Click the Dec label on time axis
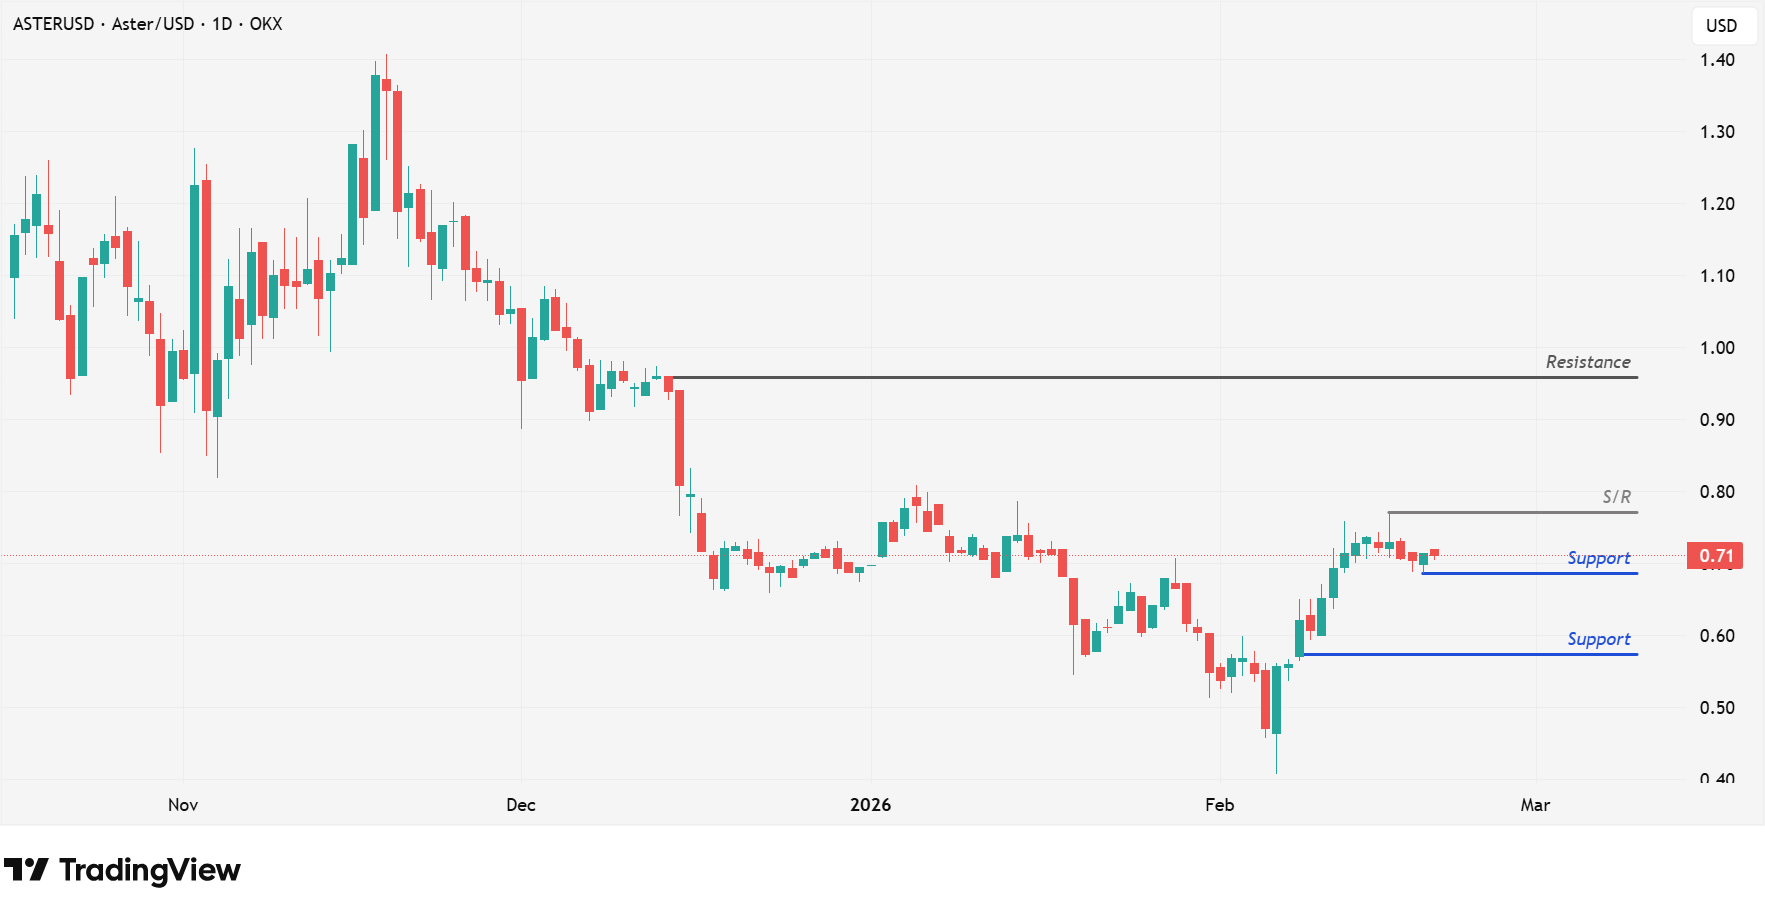Screen dimensions: 1765x915 521,805
